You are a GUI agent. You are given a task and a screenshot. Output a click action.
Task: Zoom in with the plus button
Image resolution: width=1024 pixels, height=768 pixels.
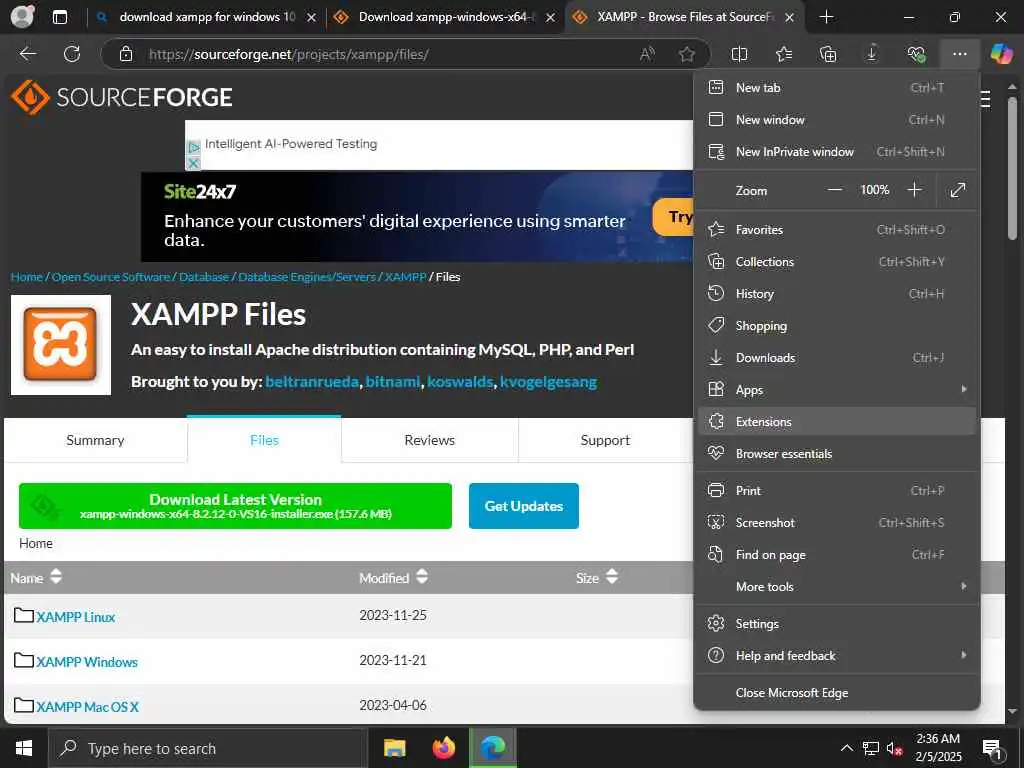click(x=914, y=190)
